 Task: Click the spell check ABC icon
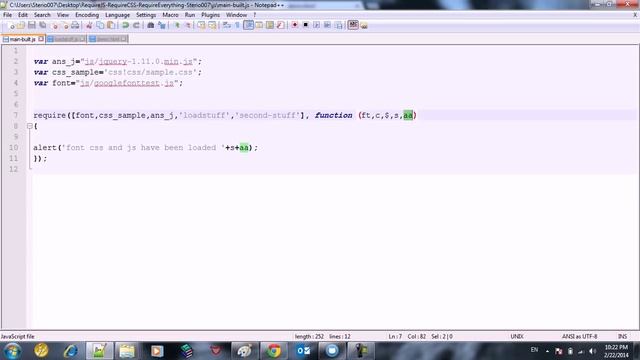(353, 25)
